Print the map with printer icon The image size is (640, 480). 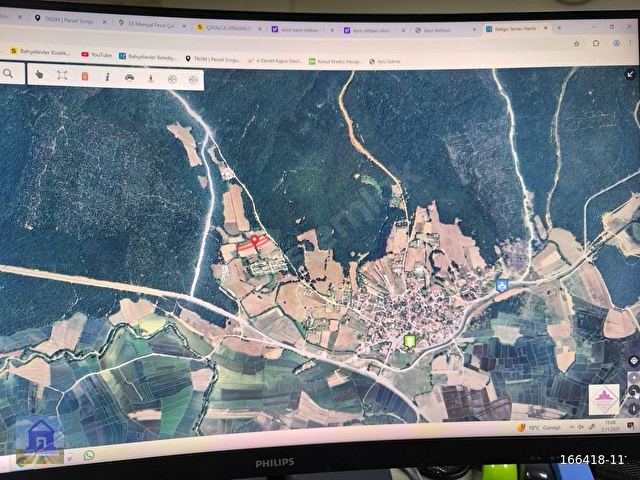pyautogui.click(x=129, y=78)
